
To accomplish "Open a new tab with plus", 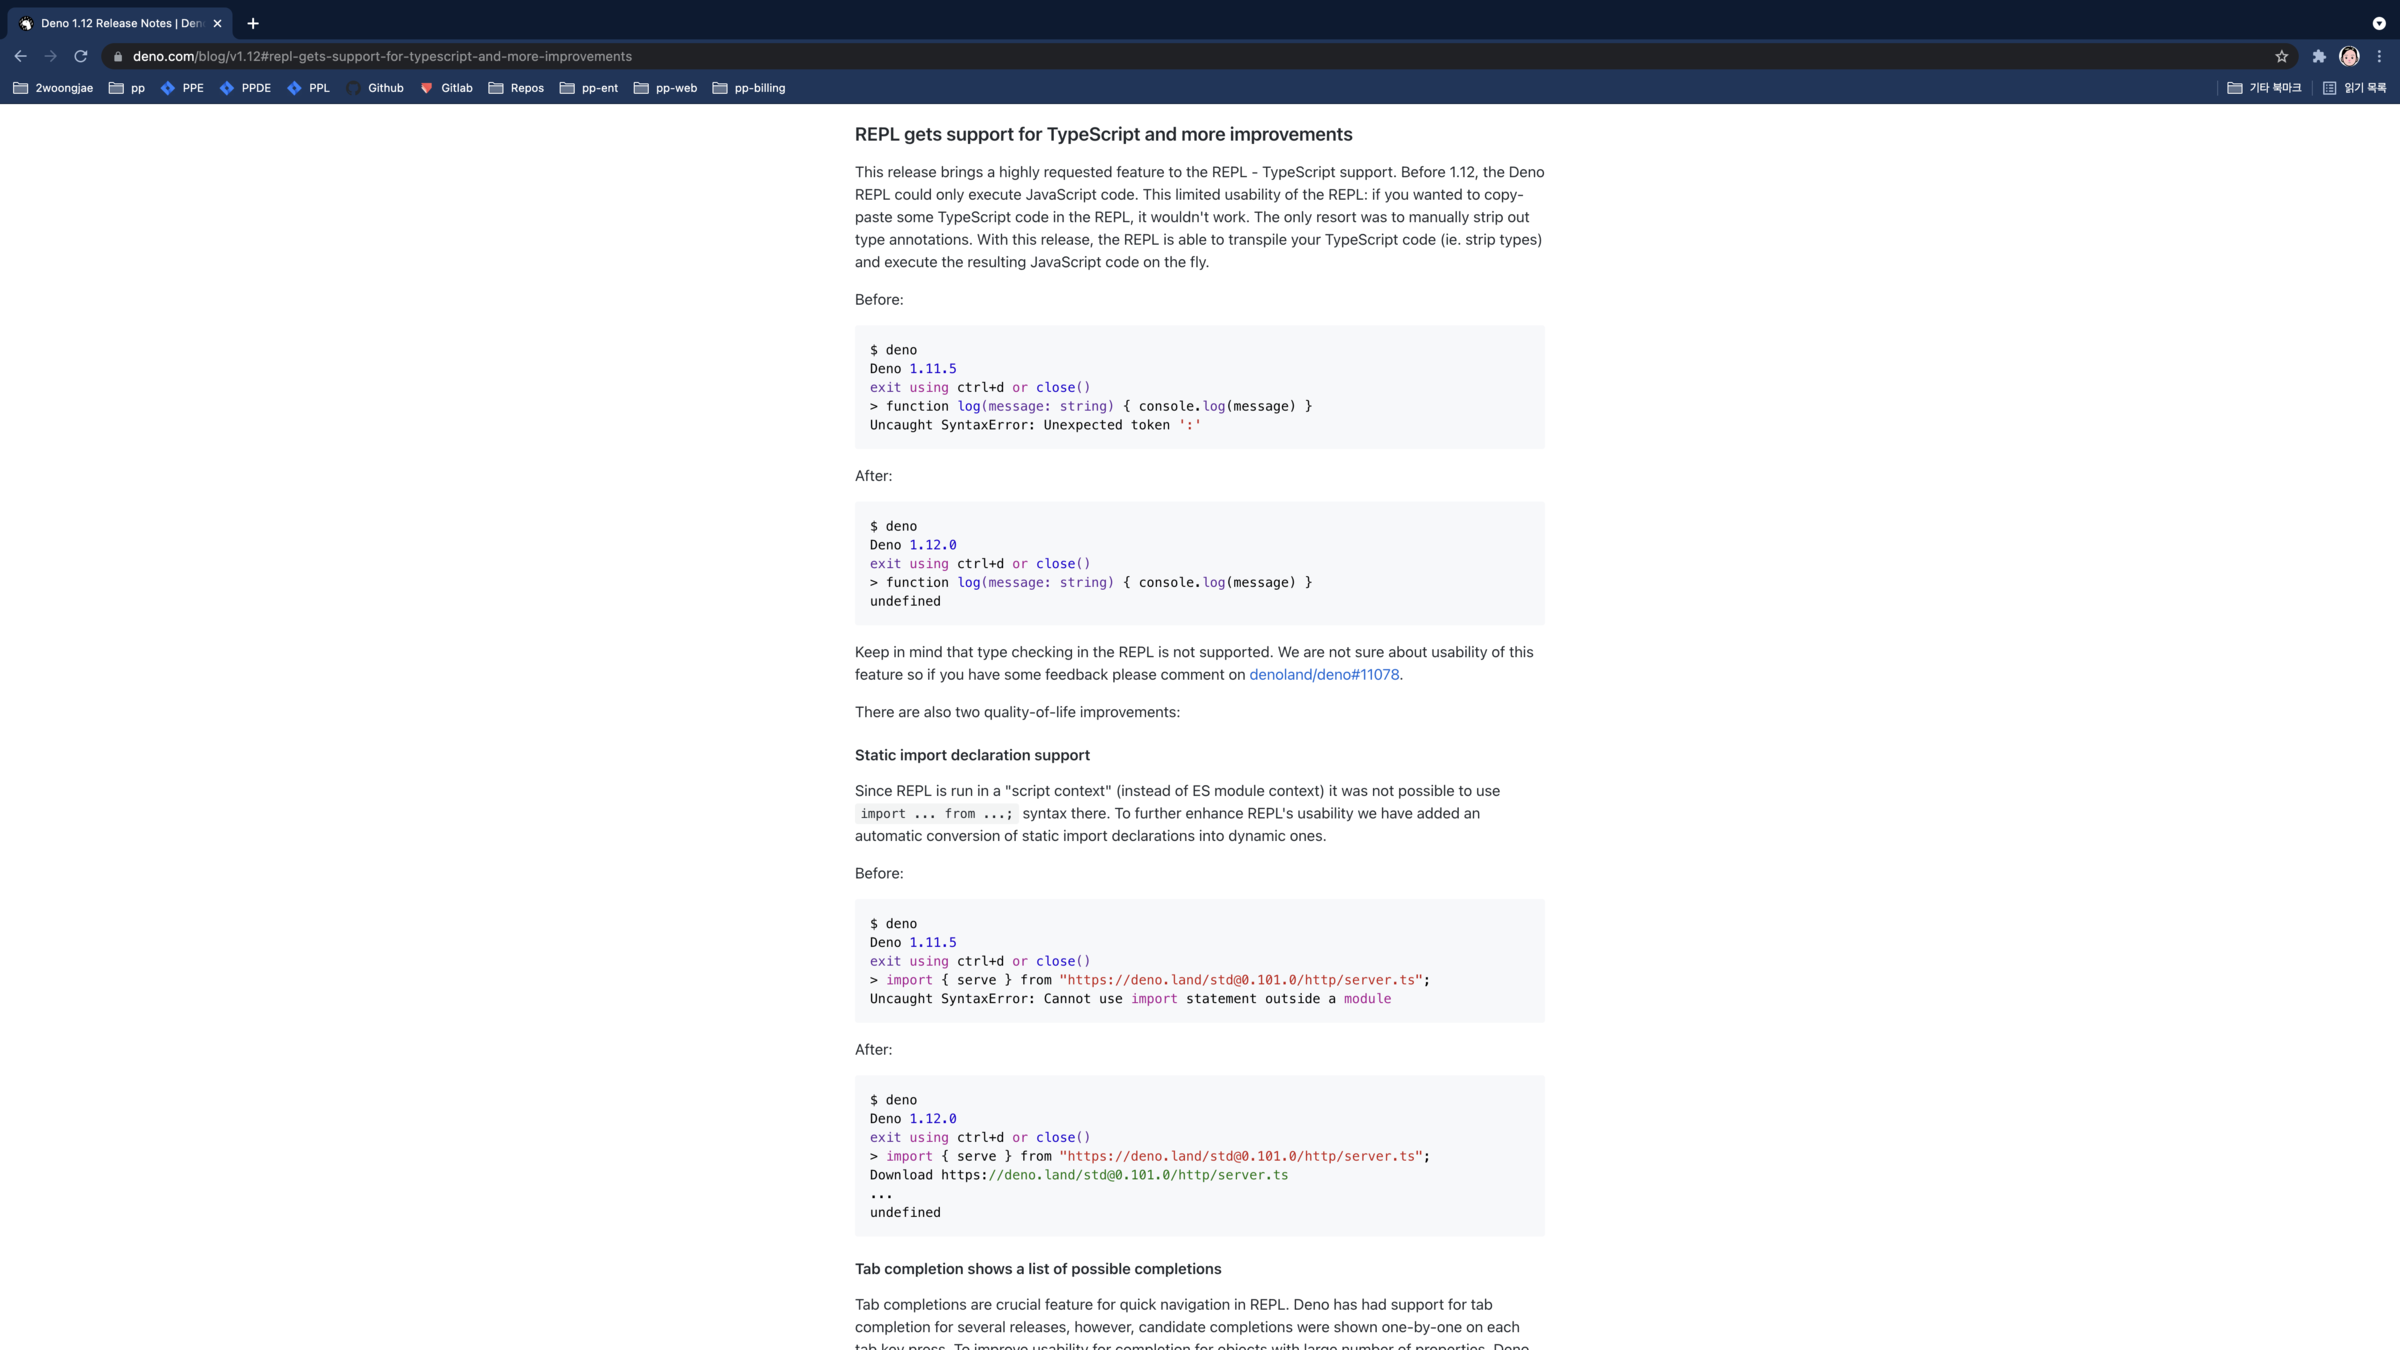I will pos(253,23).
